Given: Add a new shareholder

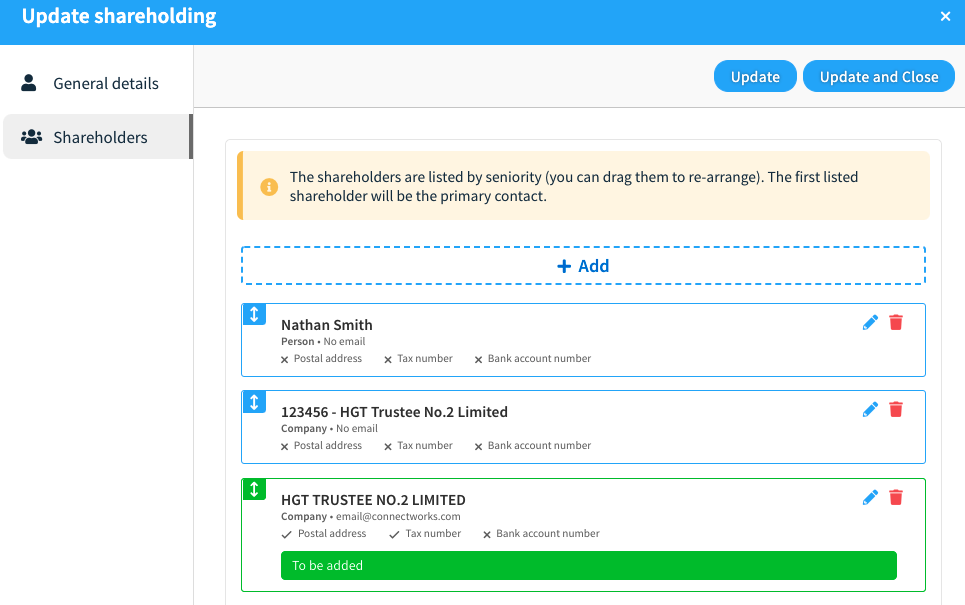Looking at the screenshot, I should coord(583,266).
